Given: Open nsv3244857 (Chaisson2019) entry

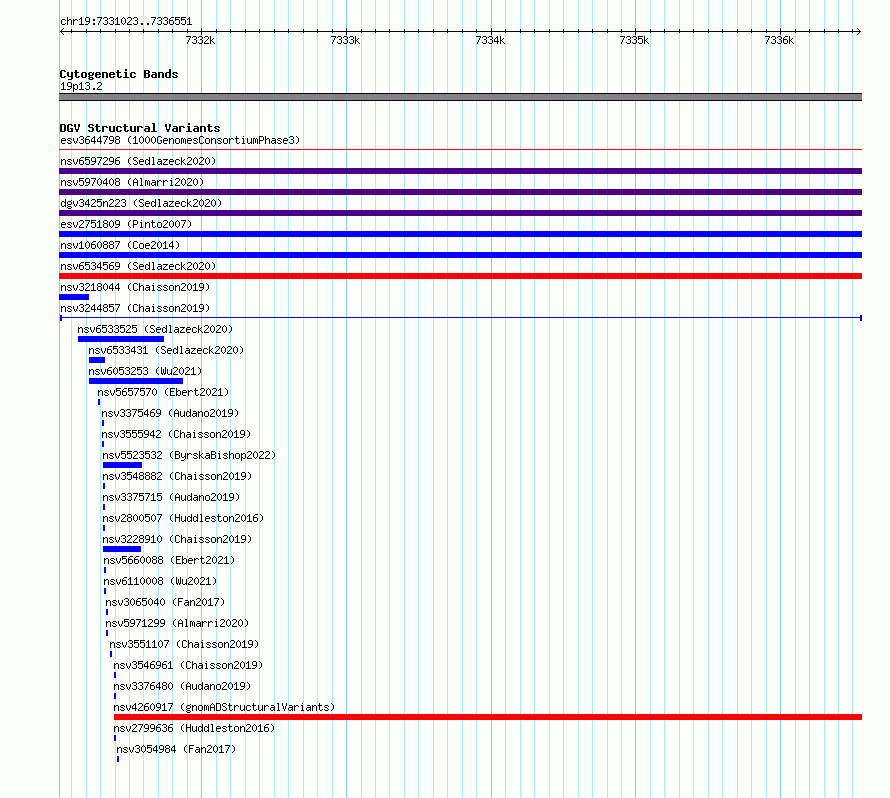Looking at the screenshot, I should [135, 308].
